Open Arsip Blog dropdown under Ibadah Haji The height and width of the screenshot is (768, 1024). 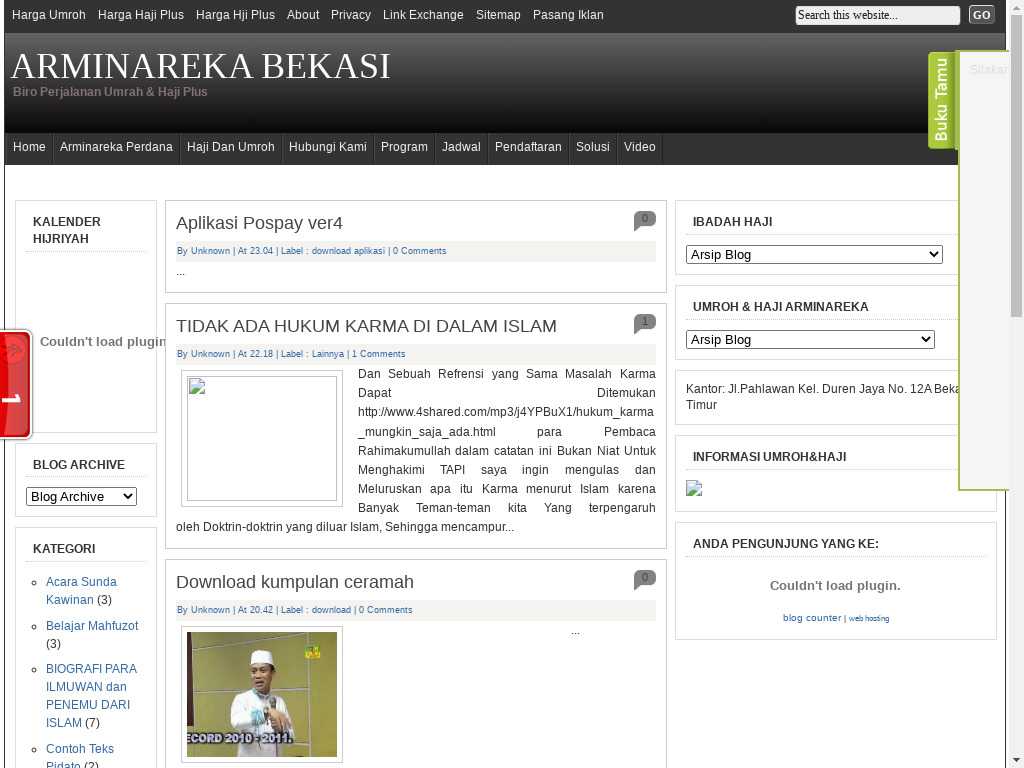[x=814, y=255]
